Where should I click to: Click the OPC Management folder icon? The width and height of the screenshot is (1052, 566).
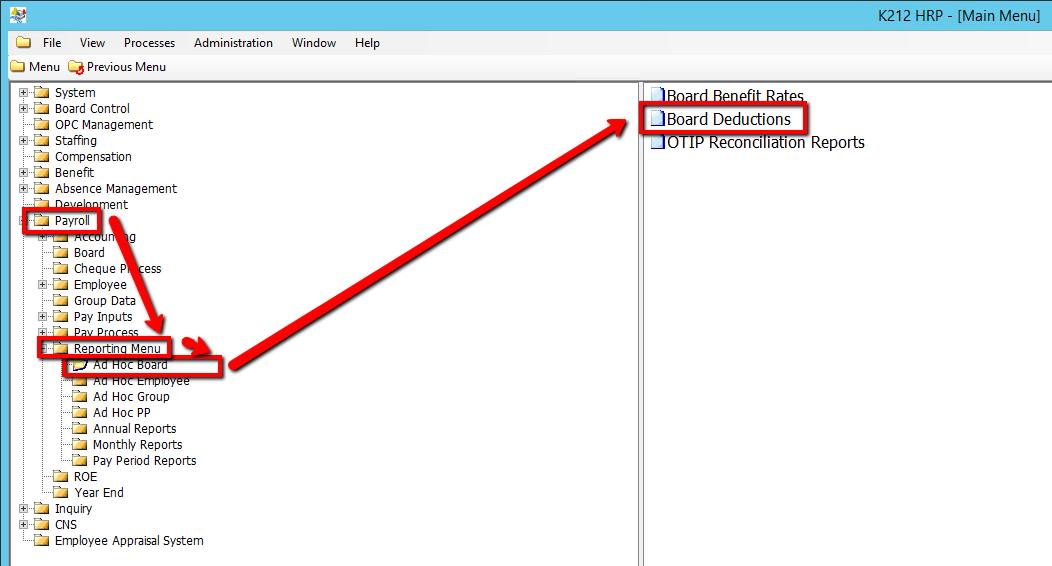coord(41,125)
